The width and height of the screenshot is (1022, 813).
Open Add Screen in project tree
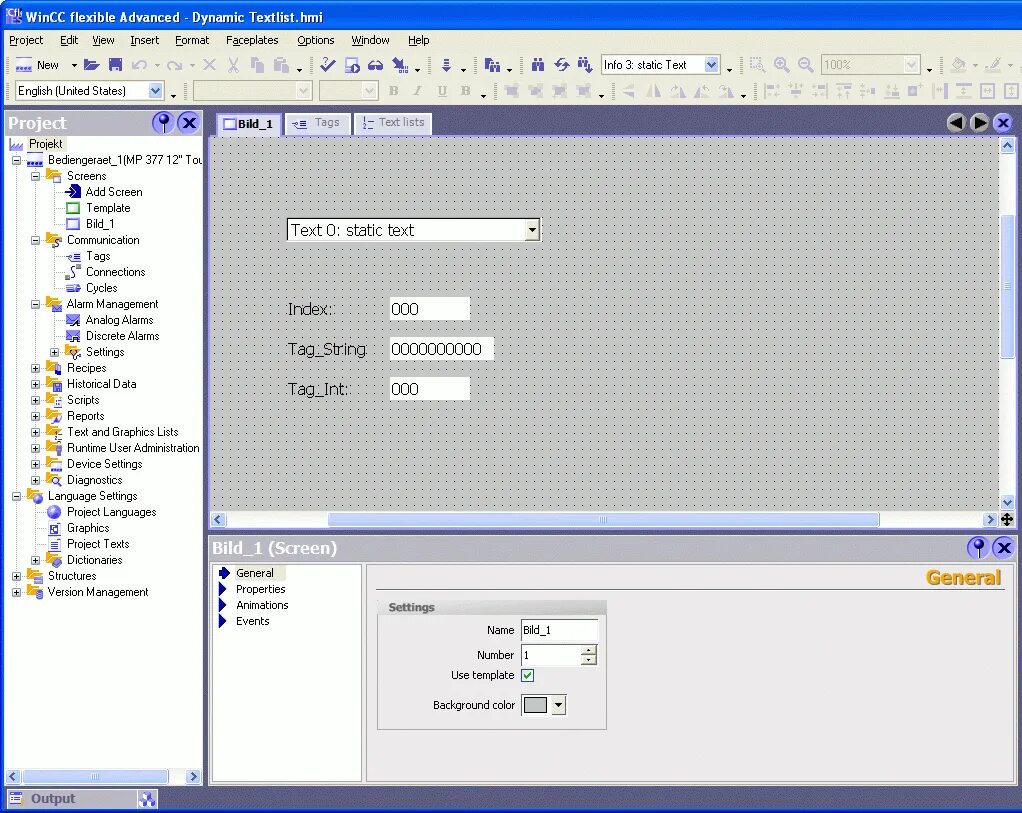coord(114,192)
